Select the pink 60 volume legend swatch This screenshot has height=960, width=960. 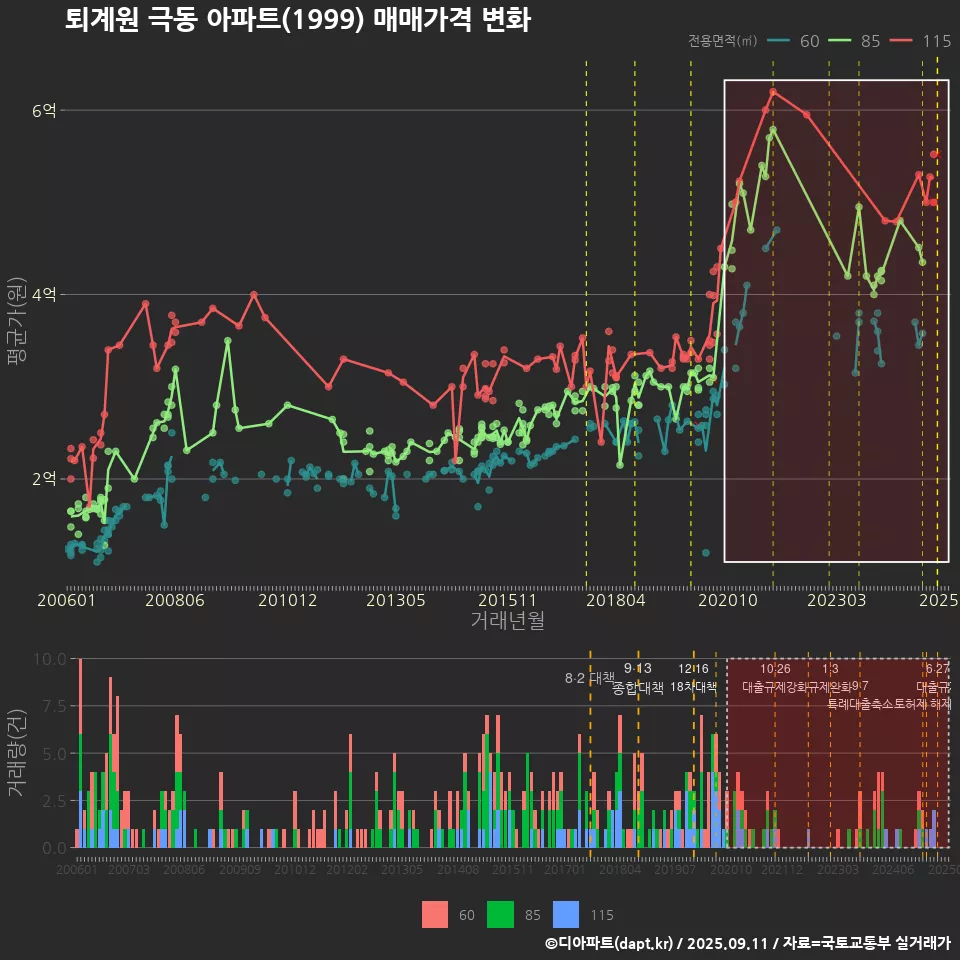click(435, 914)
